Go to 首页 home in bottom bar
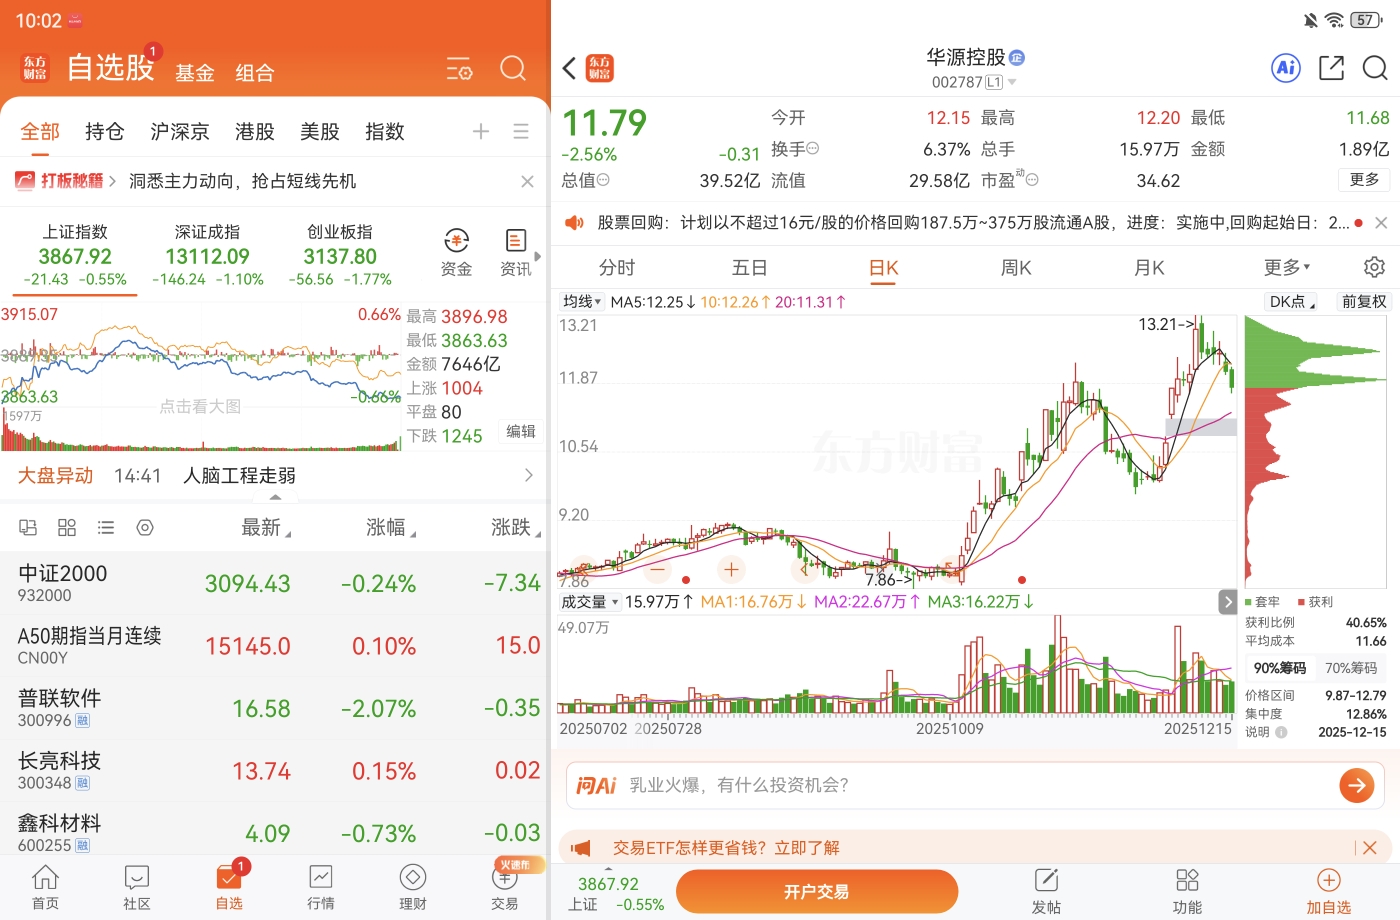 click(x=45, y=887)
